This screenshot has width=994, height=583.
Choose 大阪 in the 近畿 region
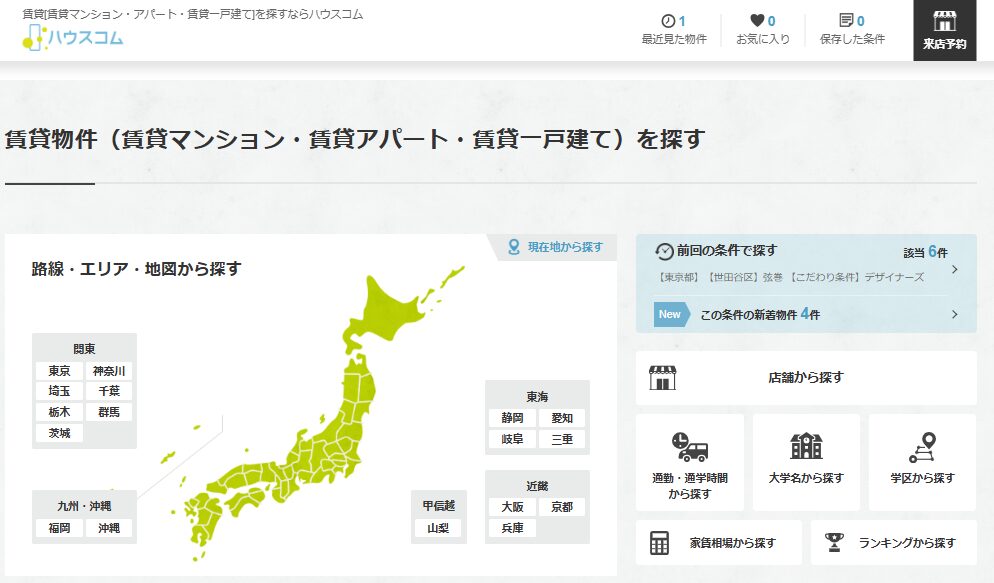click(x=512, y=507)
